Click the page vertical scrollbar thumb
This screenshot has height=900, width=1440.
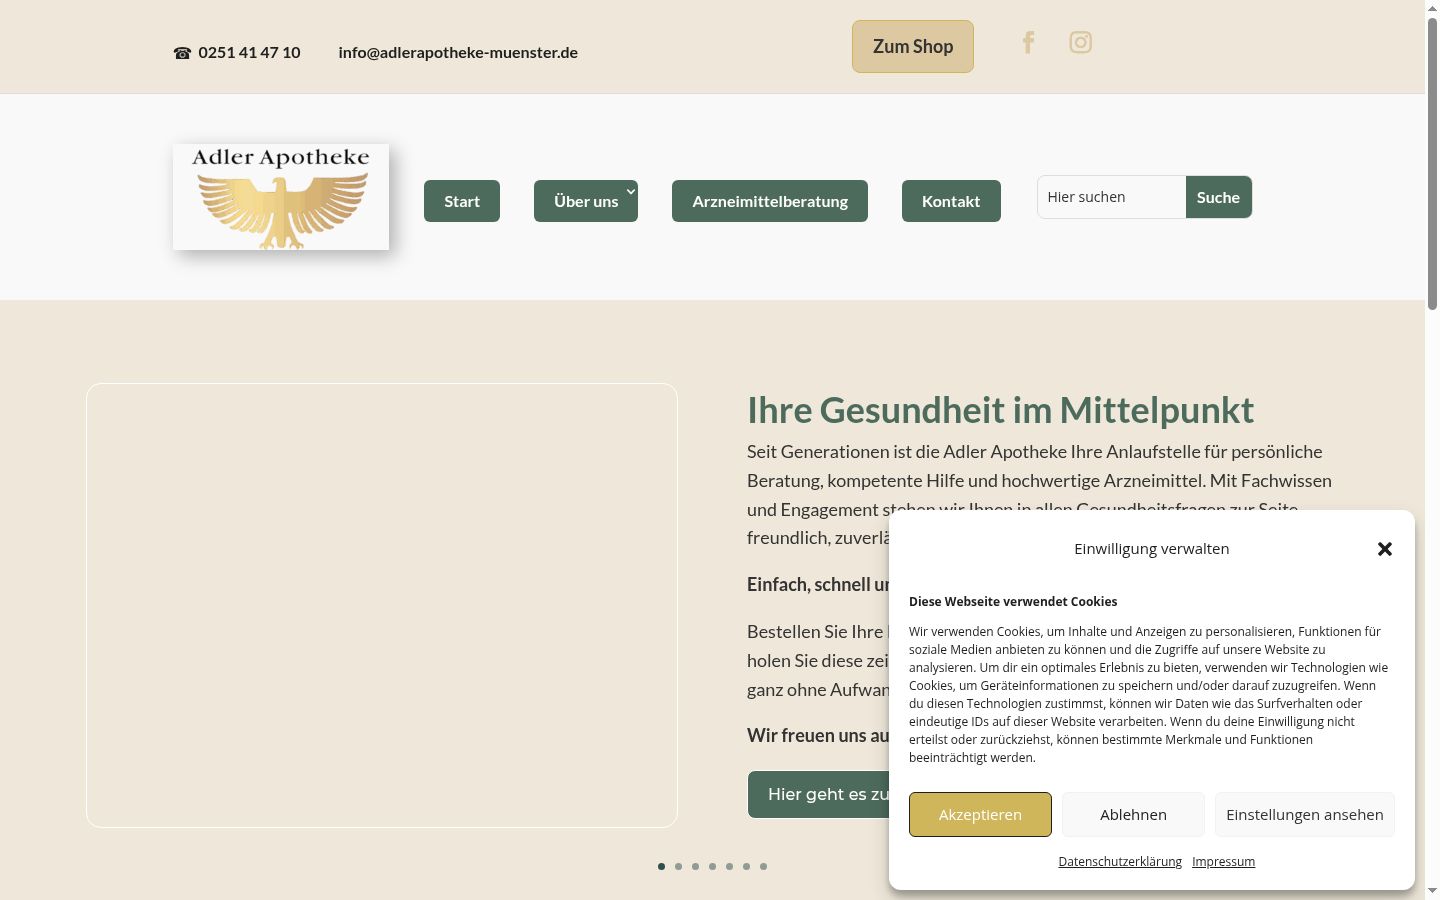coord(1432,164)
